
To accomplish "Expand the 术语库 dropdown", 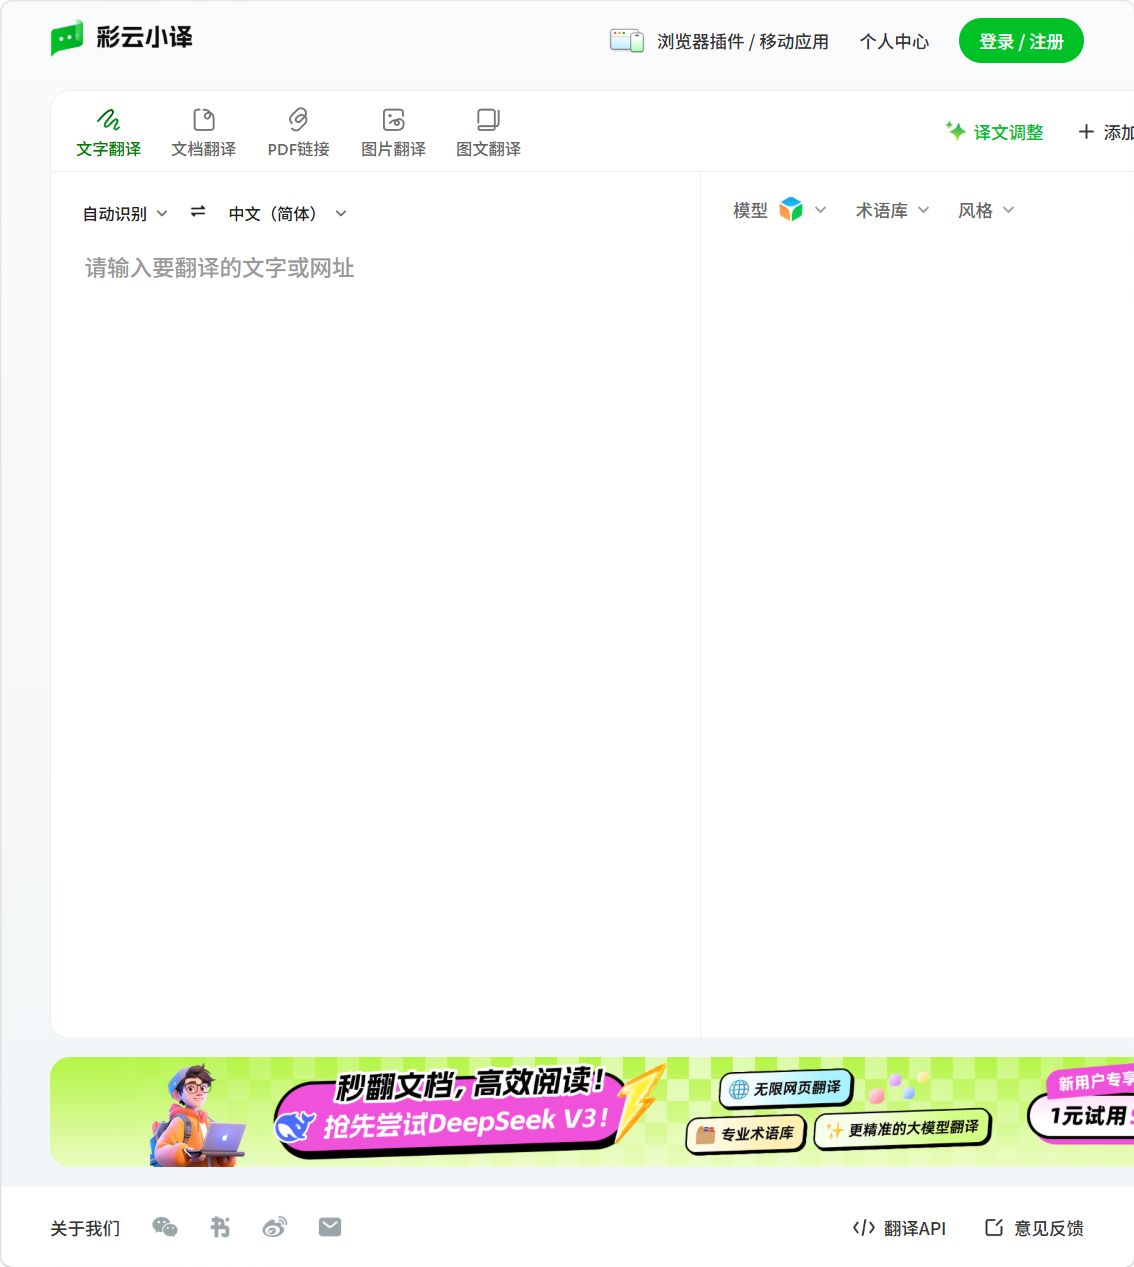I will click(x=893, y=210).
